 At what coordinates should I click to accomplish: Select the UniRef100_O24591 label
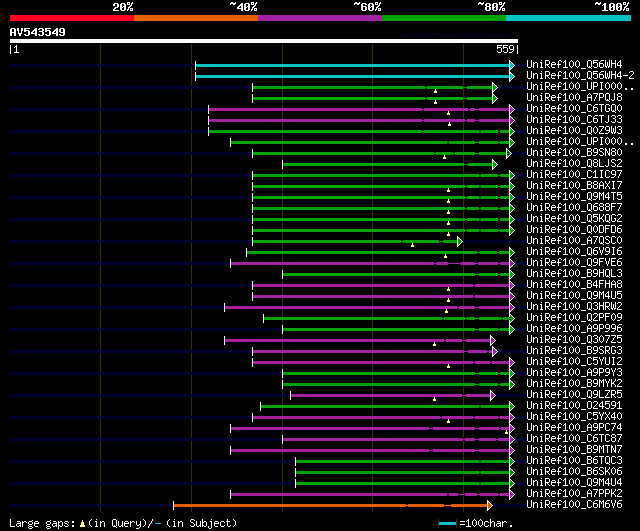click(x=574, y=406)
